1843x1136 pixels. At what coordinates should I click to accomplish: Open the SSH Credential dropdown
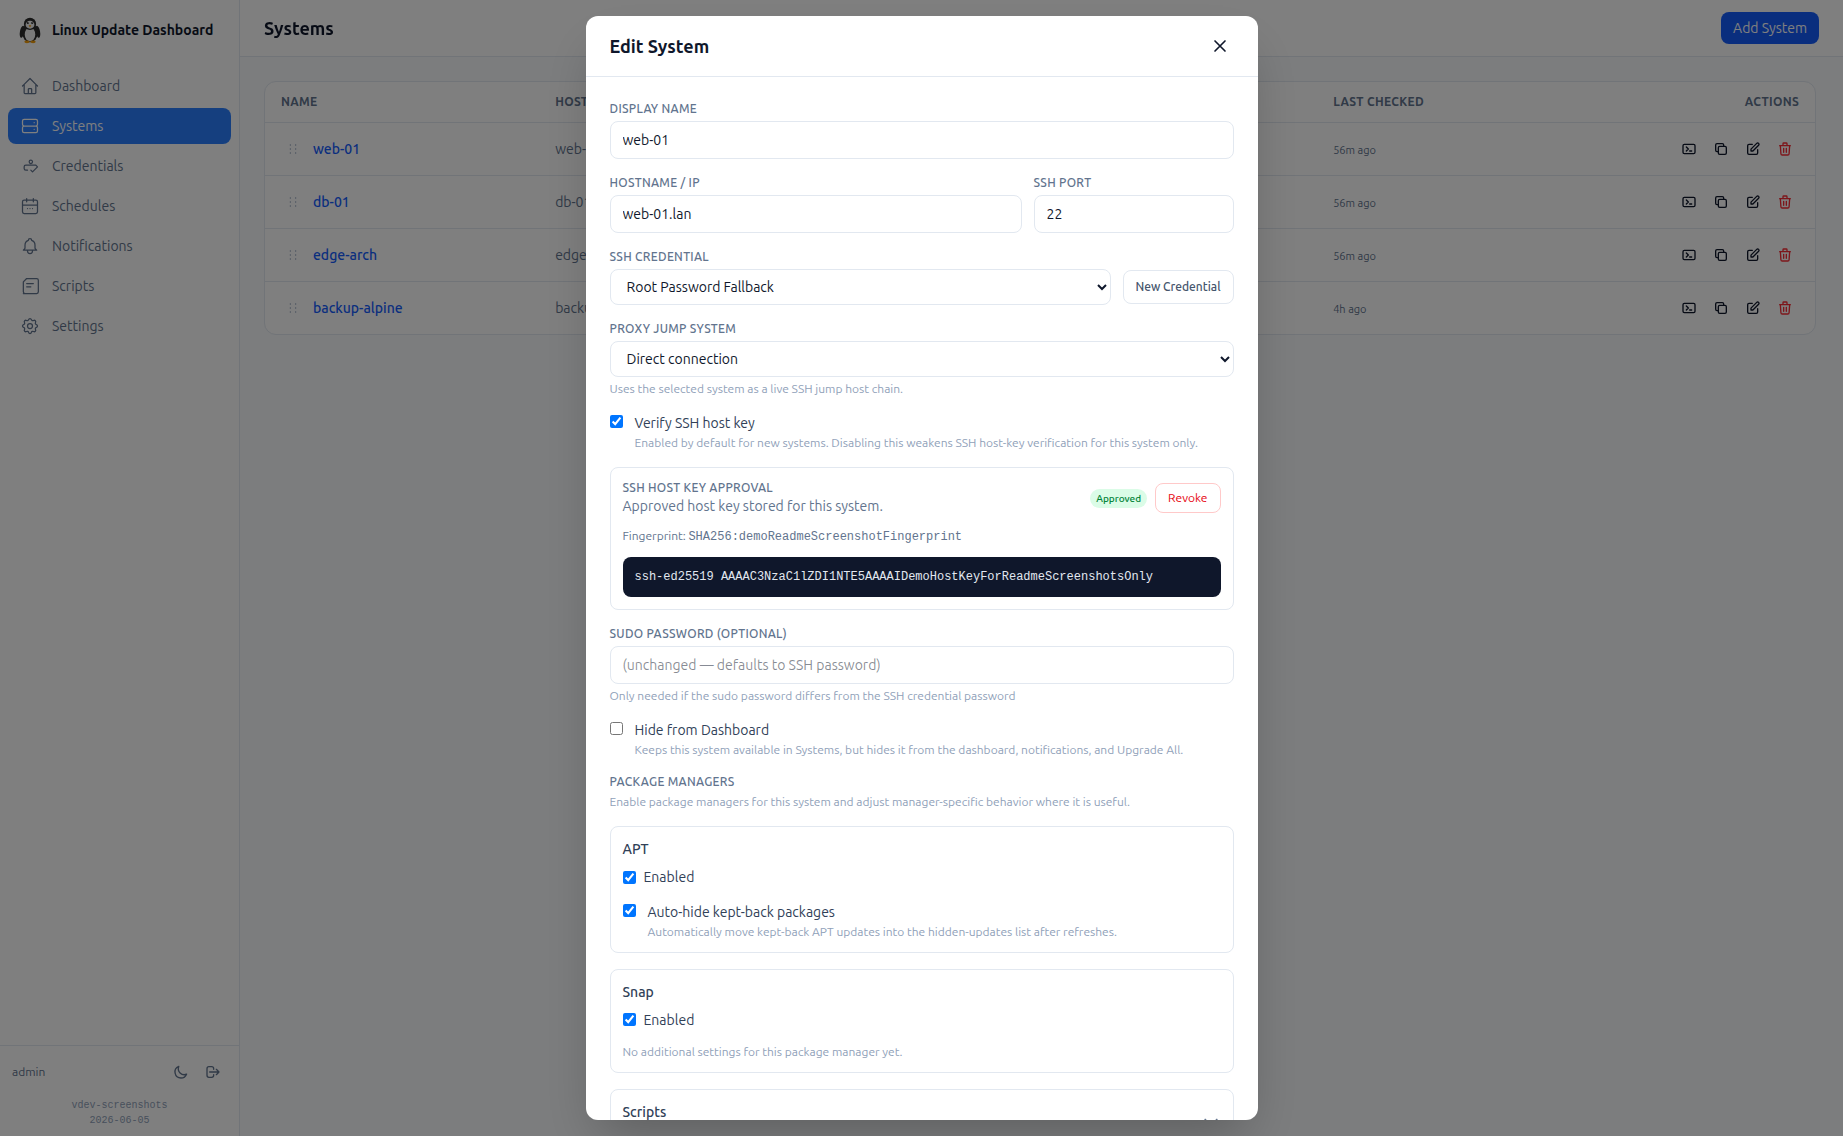tap(860, 287)
